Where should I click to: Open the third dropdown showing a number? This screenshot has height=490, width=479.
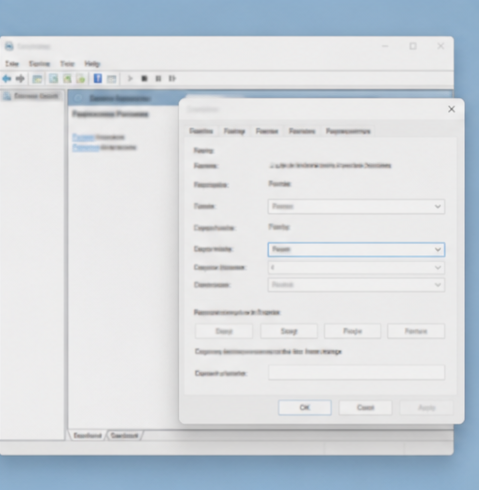click(356, 267)
